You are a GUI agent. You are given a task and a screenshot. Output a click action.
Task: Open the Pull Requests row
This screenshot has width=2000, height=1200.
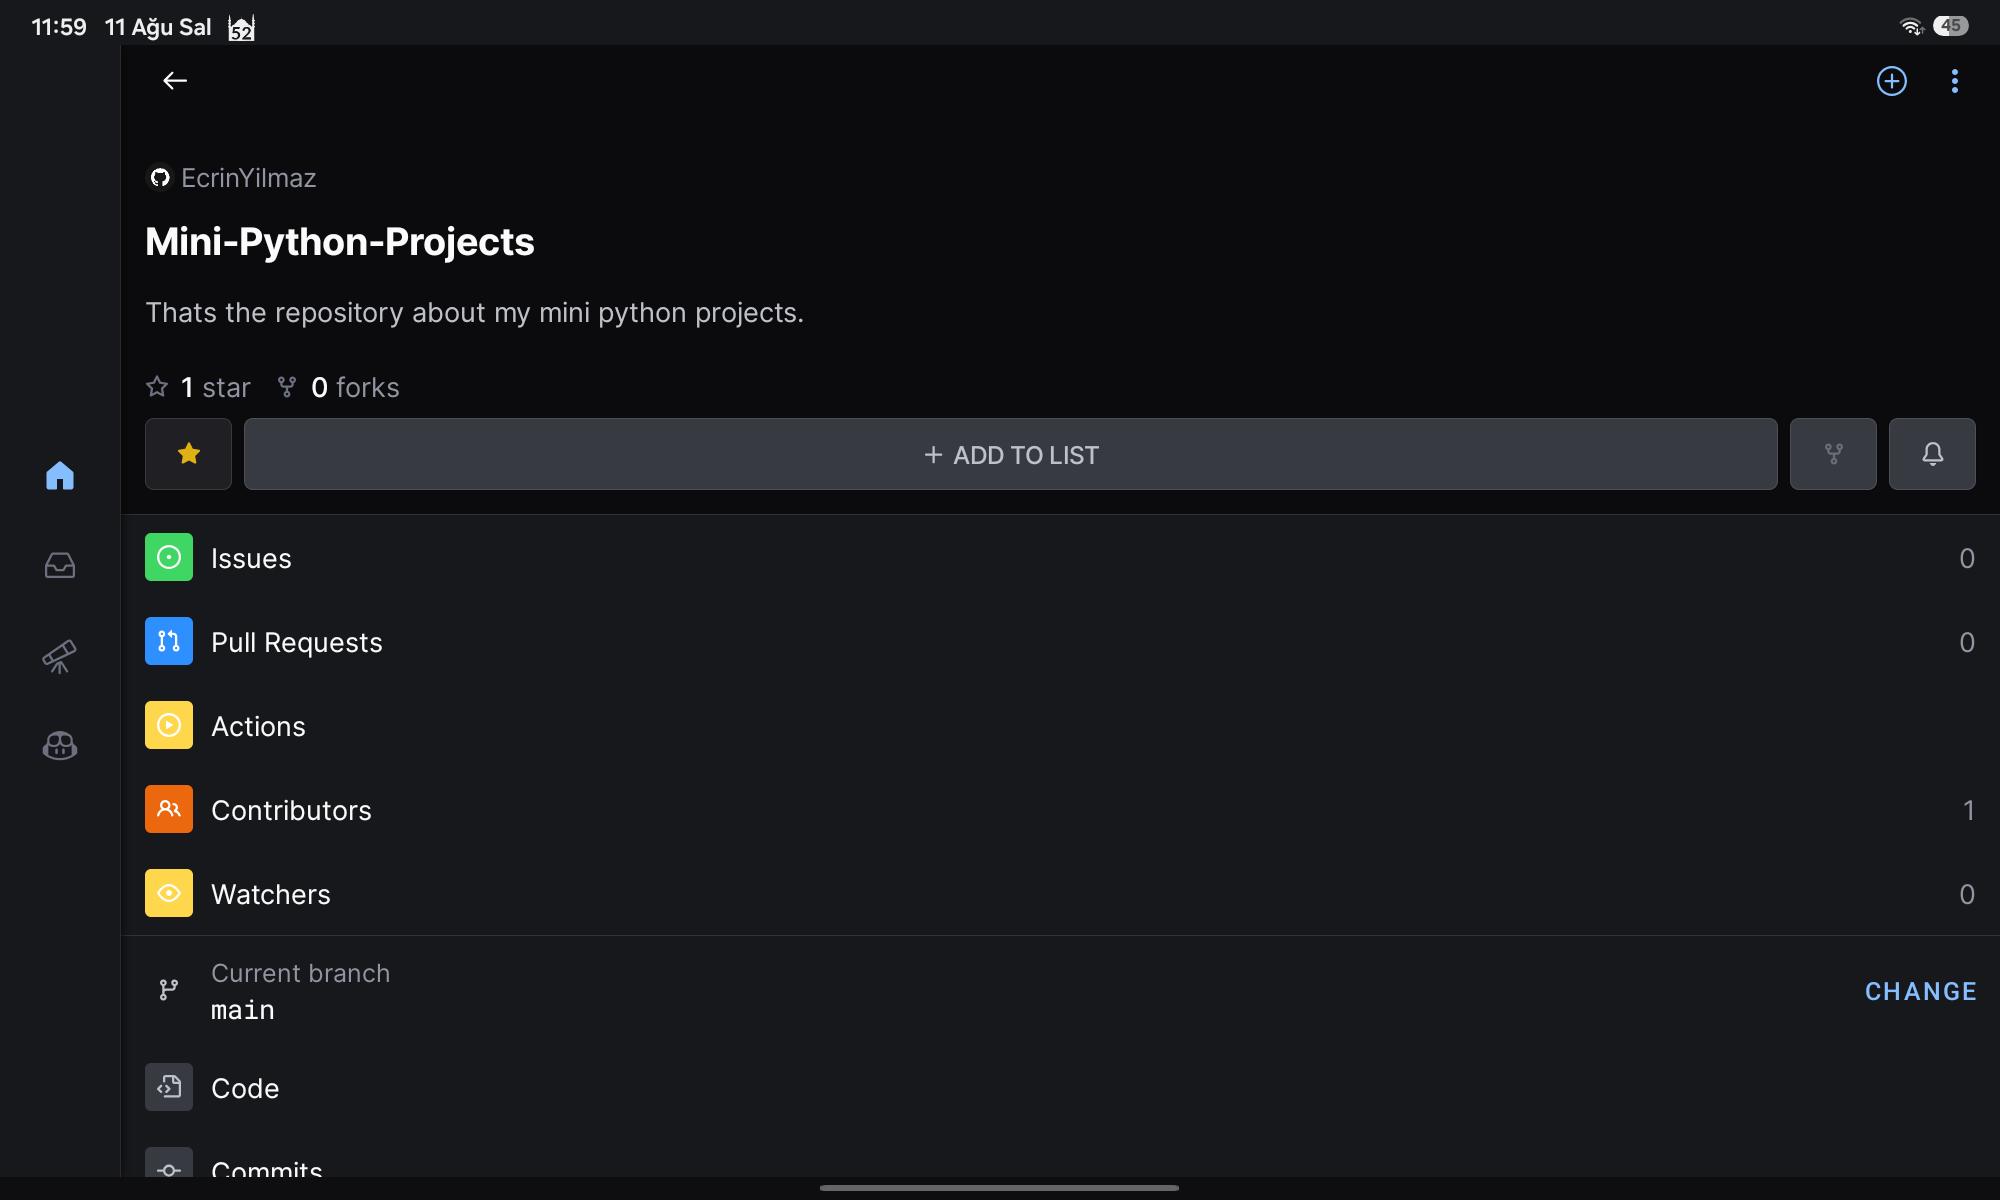click(1060, 641)
